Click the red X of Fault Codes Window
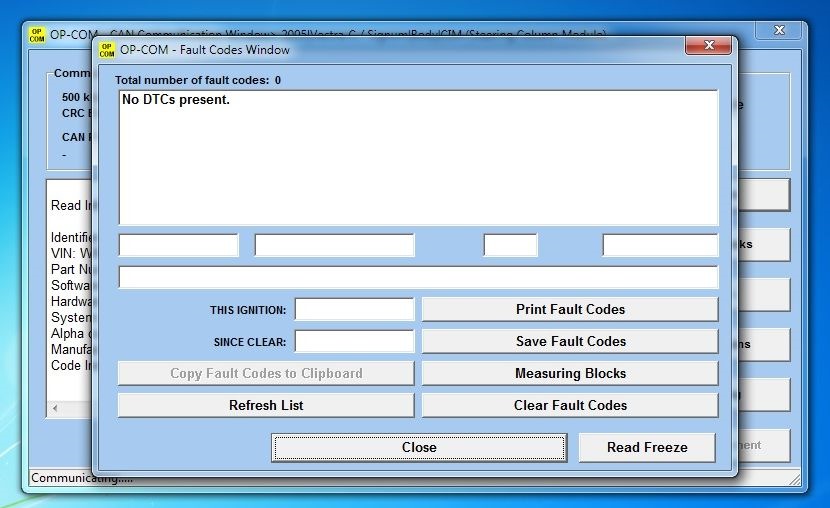The width and height of the screenshot is (830, 508). coord(708,46)
